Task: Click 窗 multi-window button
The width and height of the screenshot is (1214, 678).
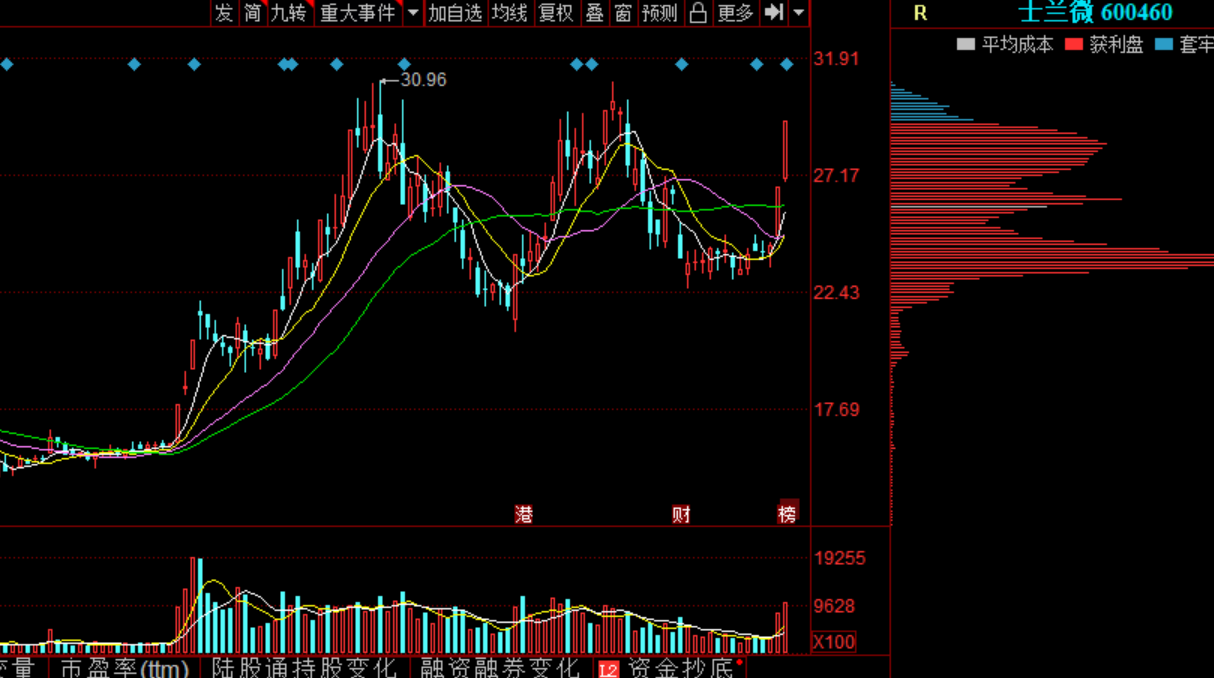Action: (623, 13)
